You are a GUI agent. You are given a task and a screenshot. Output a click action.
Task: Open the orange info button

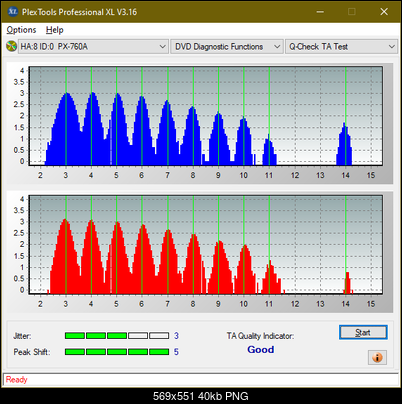coord(377,358)
